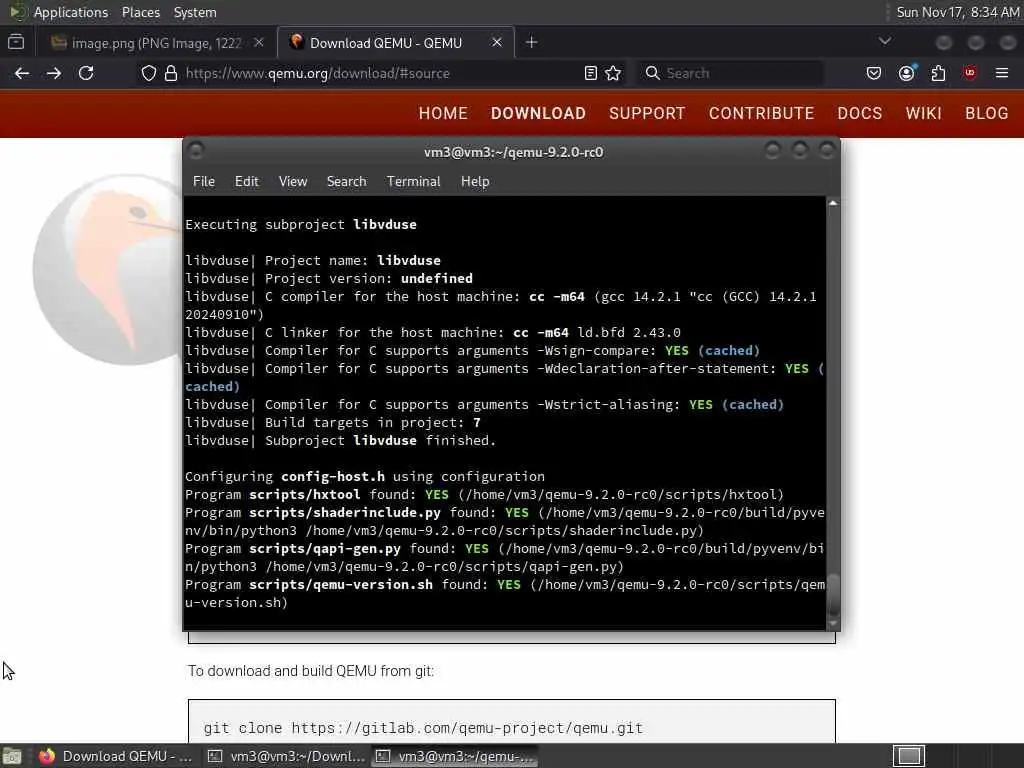Click show desktop icon in bottom panel
The height and width of the screenshot is (768, 1024).
tap(12, 756)
